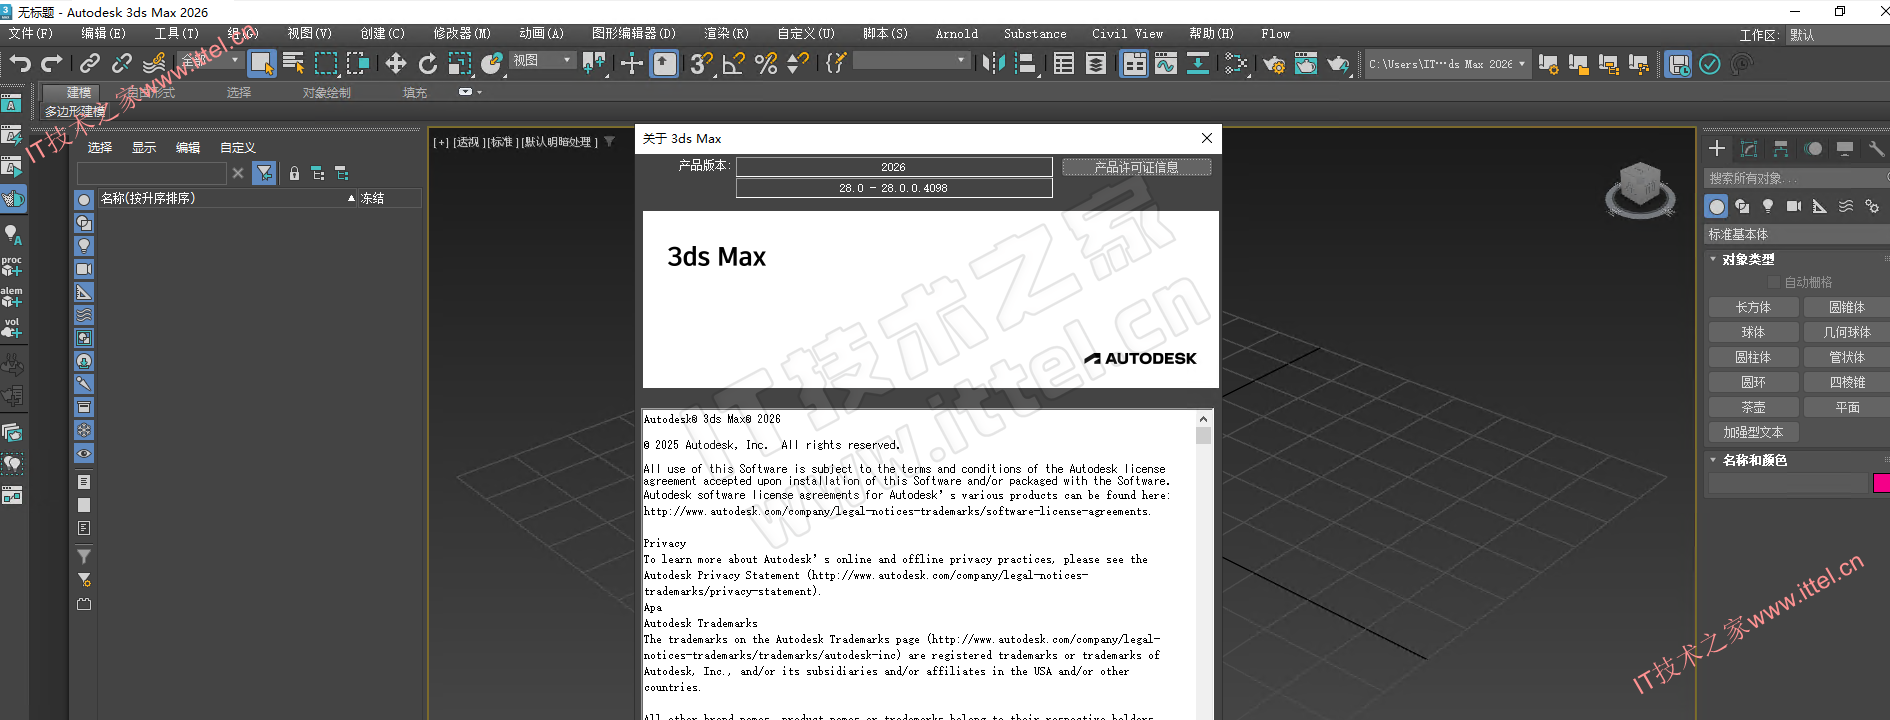This screenshot has height=720, width=1890.
Task: Open the Modify panel tab in Command Panel
Action: tap(1749, 149)
